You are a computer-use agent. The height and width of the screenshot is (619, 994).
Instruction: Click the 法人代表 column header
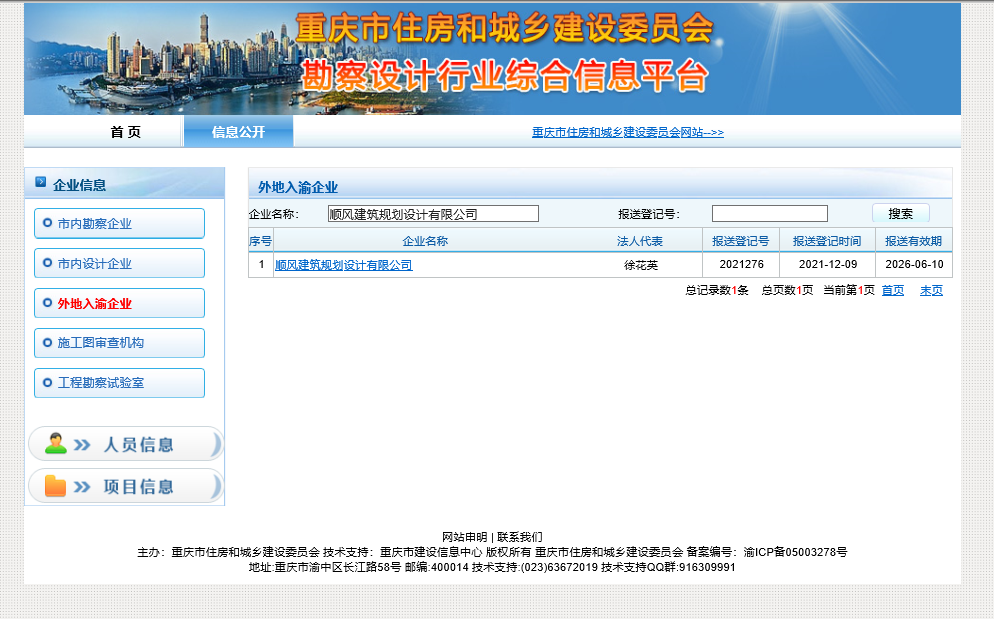point(640,241)
